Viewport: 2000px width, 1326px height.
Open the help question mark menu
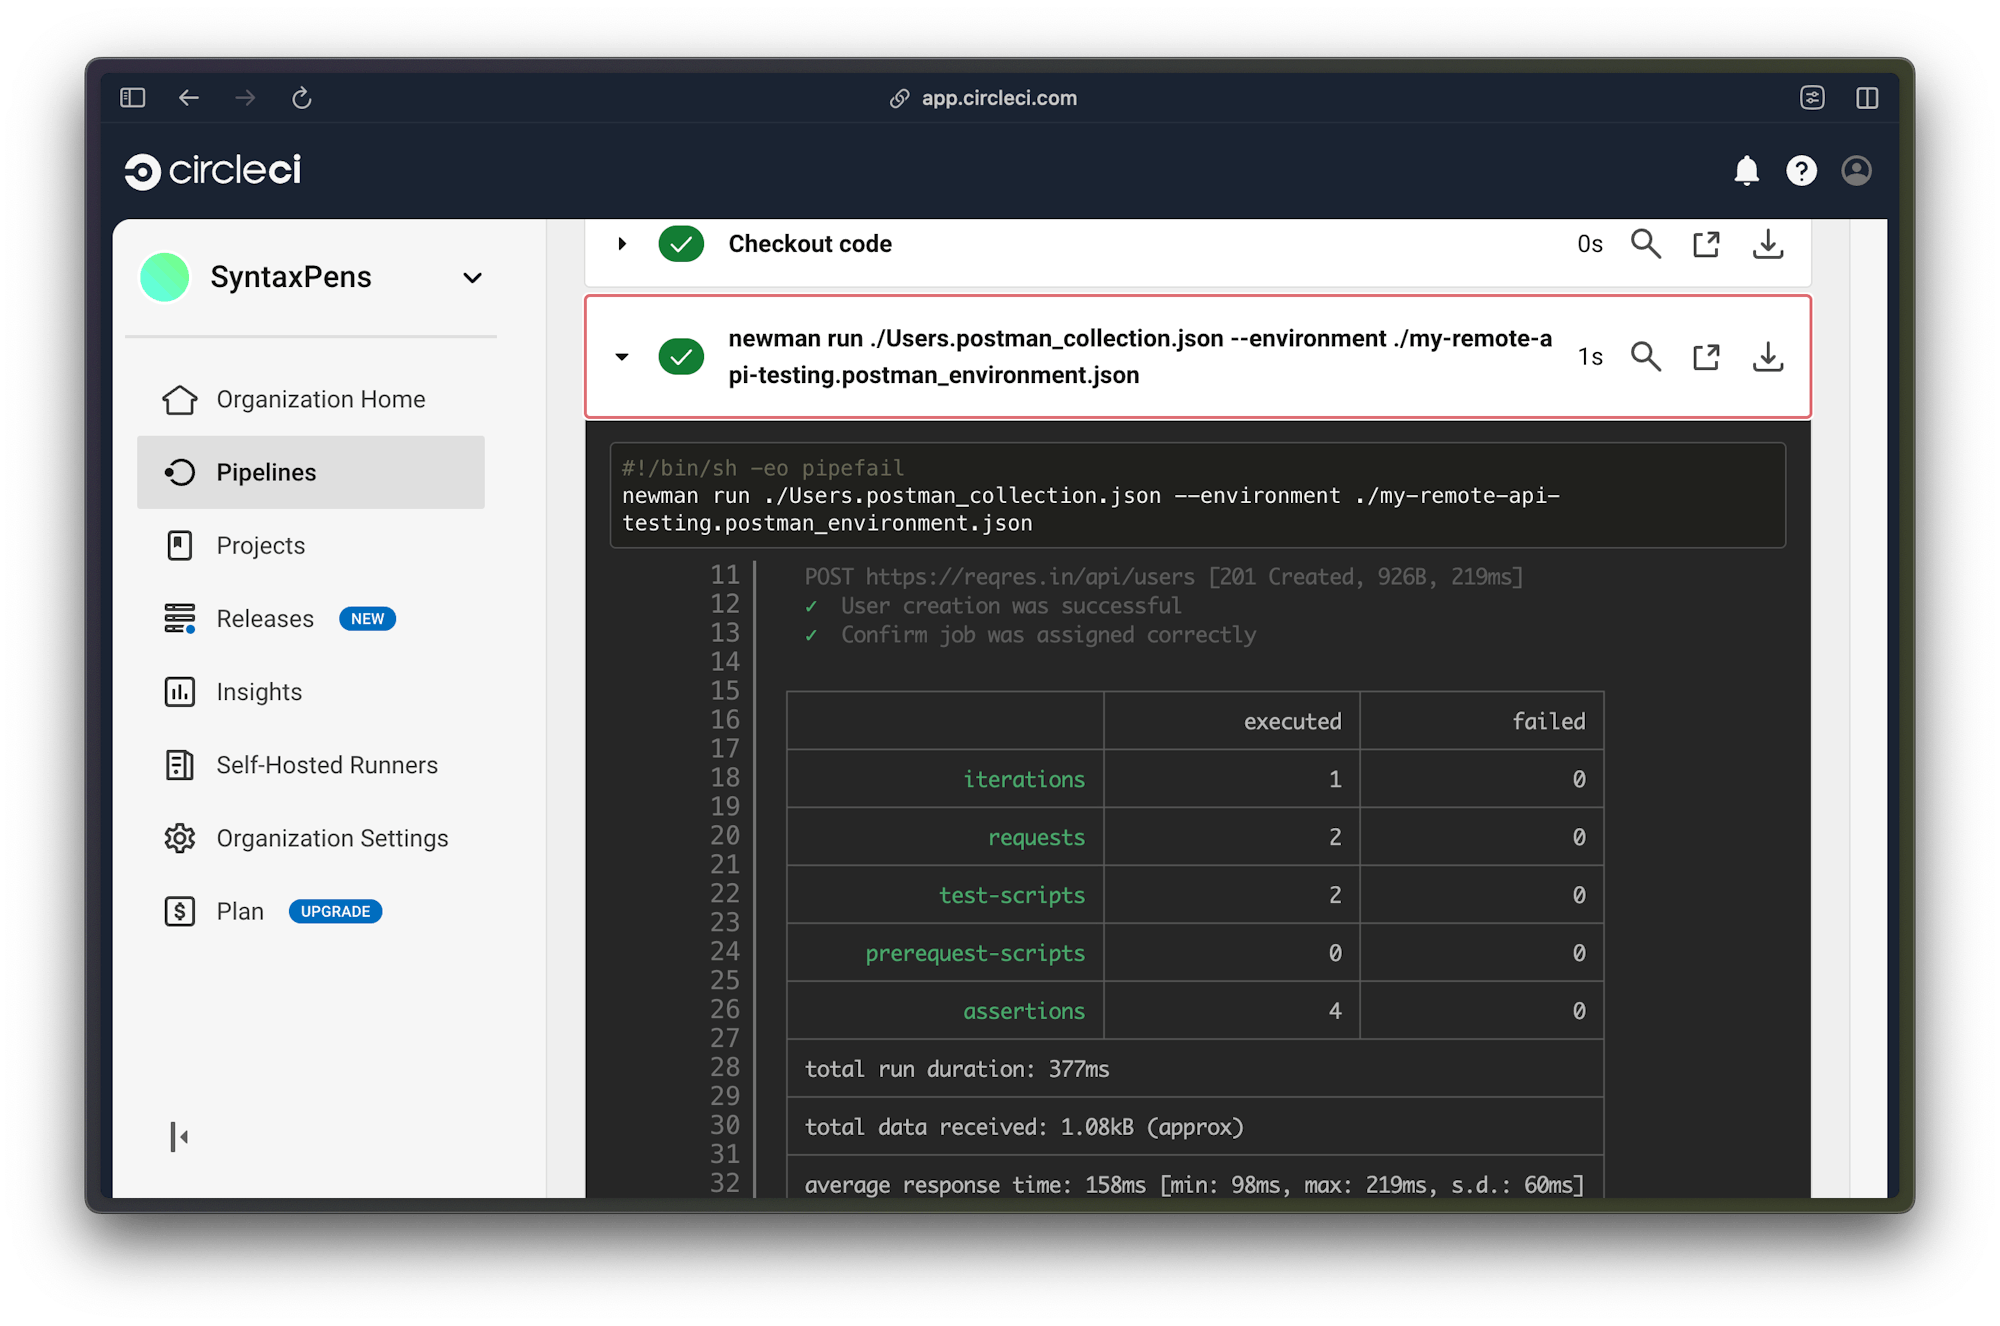point(1802,170)
